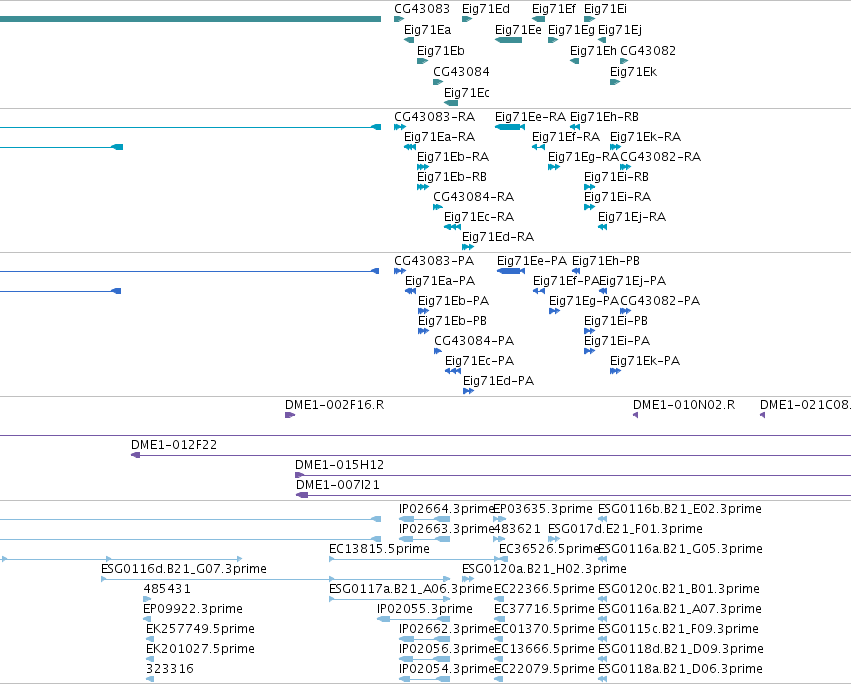Click the Eig71Ee-RA transcript glyph
The width and height of the screenshot is (851, 684).
(x=510, y=127)
